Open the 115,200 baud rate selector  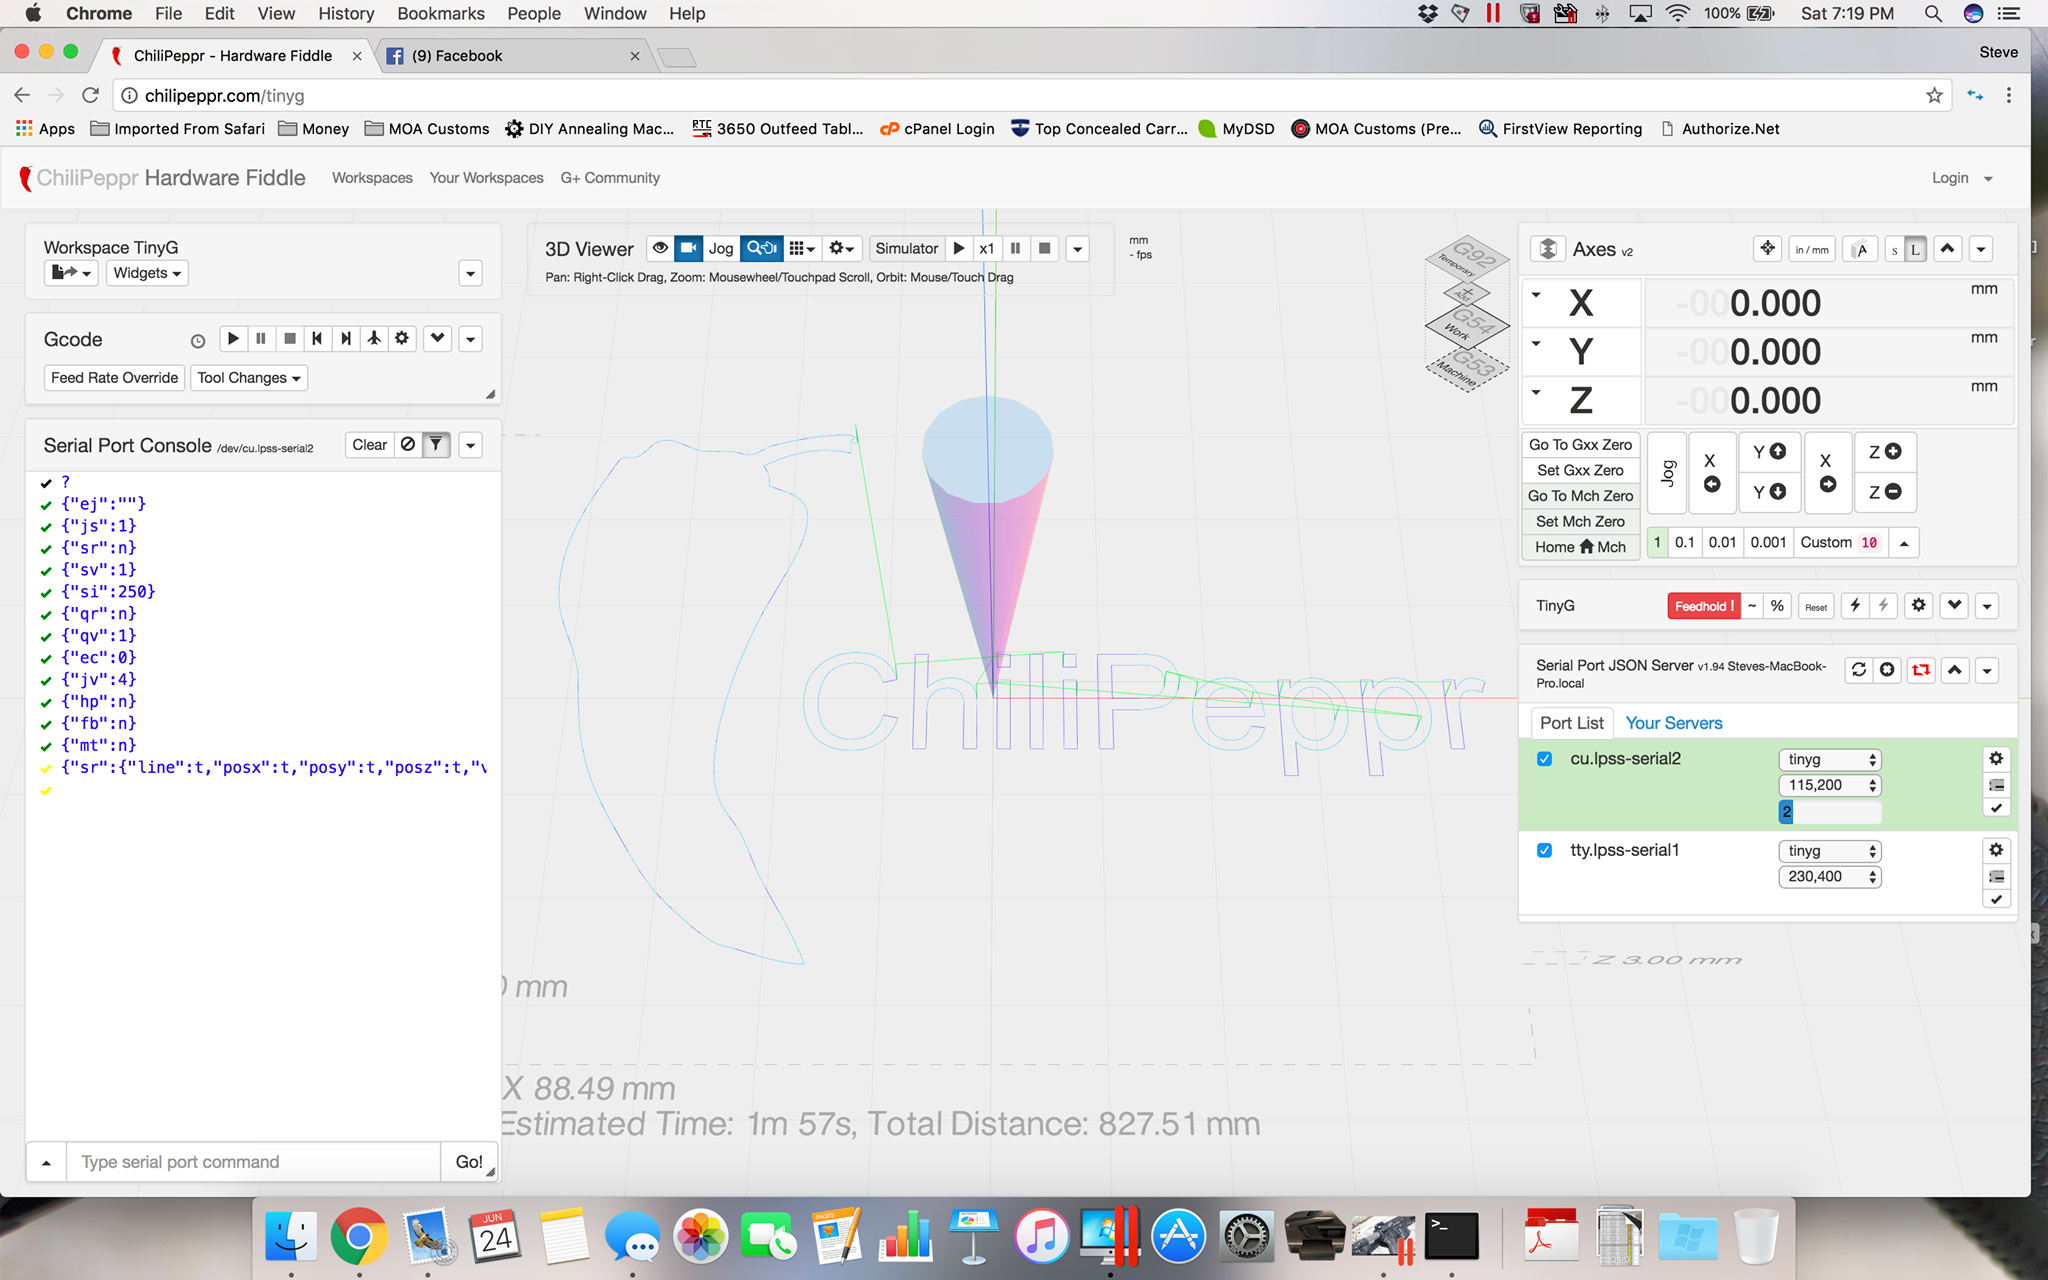point(1829,785)
